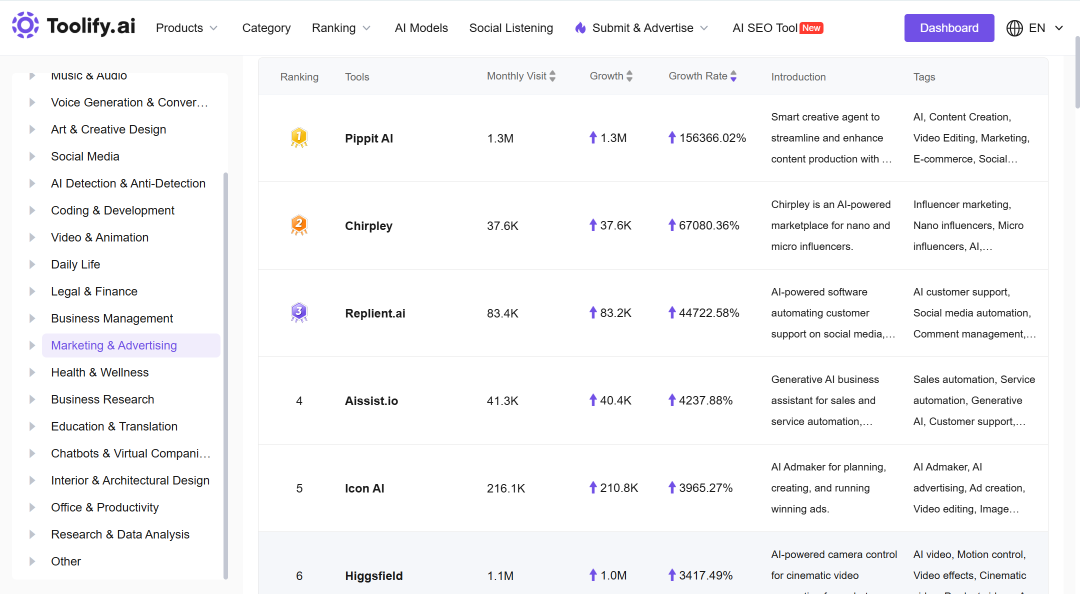Click the New badge on AI SEO Tool

tap(811, 28)
